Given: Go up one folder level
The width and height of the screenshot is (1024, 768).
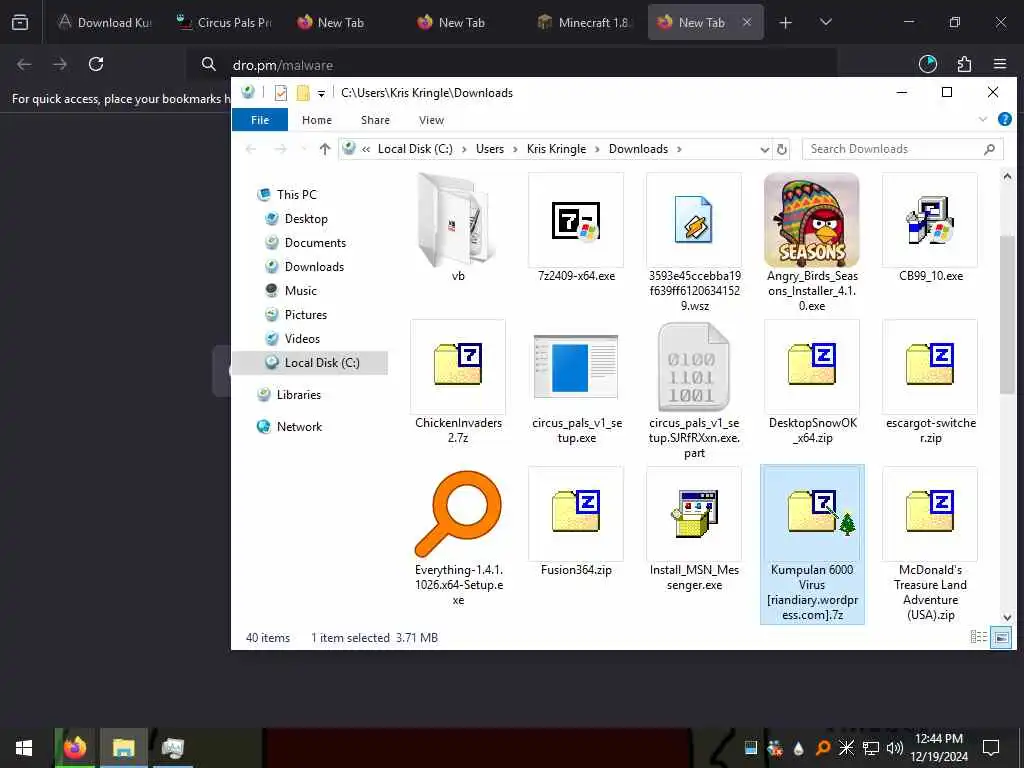Looking at the screenshot, I should pyautogui.click(x=325, y=149).
